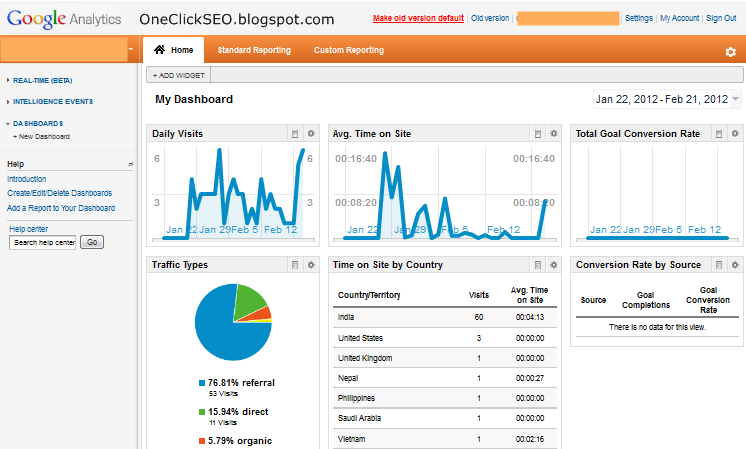Open Avg. Time on Site settings gear
746x449 pixels.
[553, 134]
